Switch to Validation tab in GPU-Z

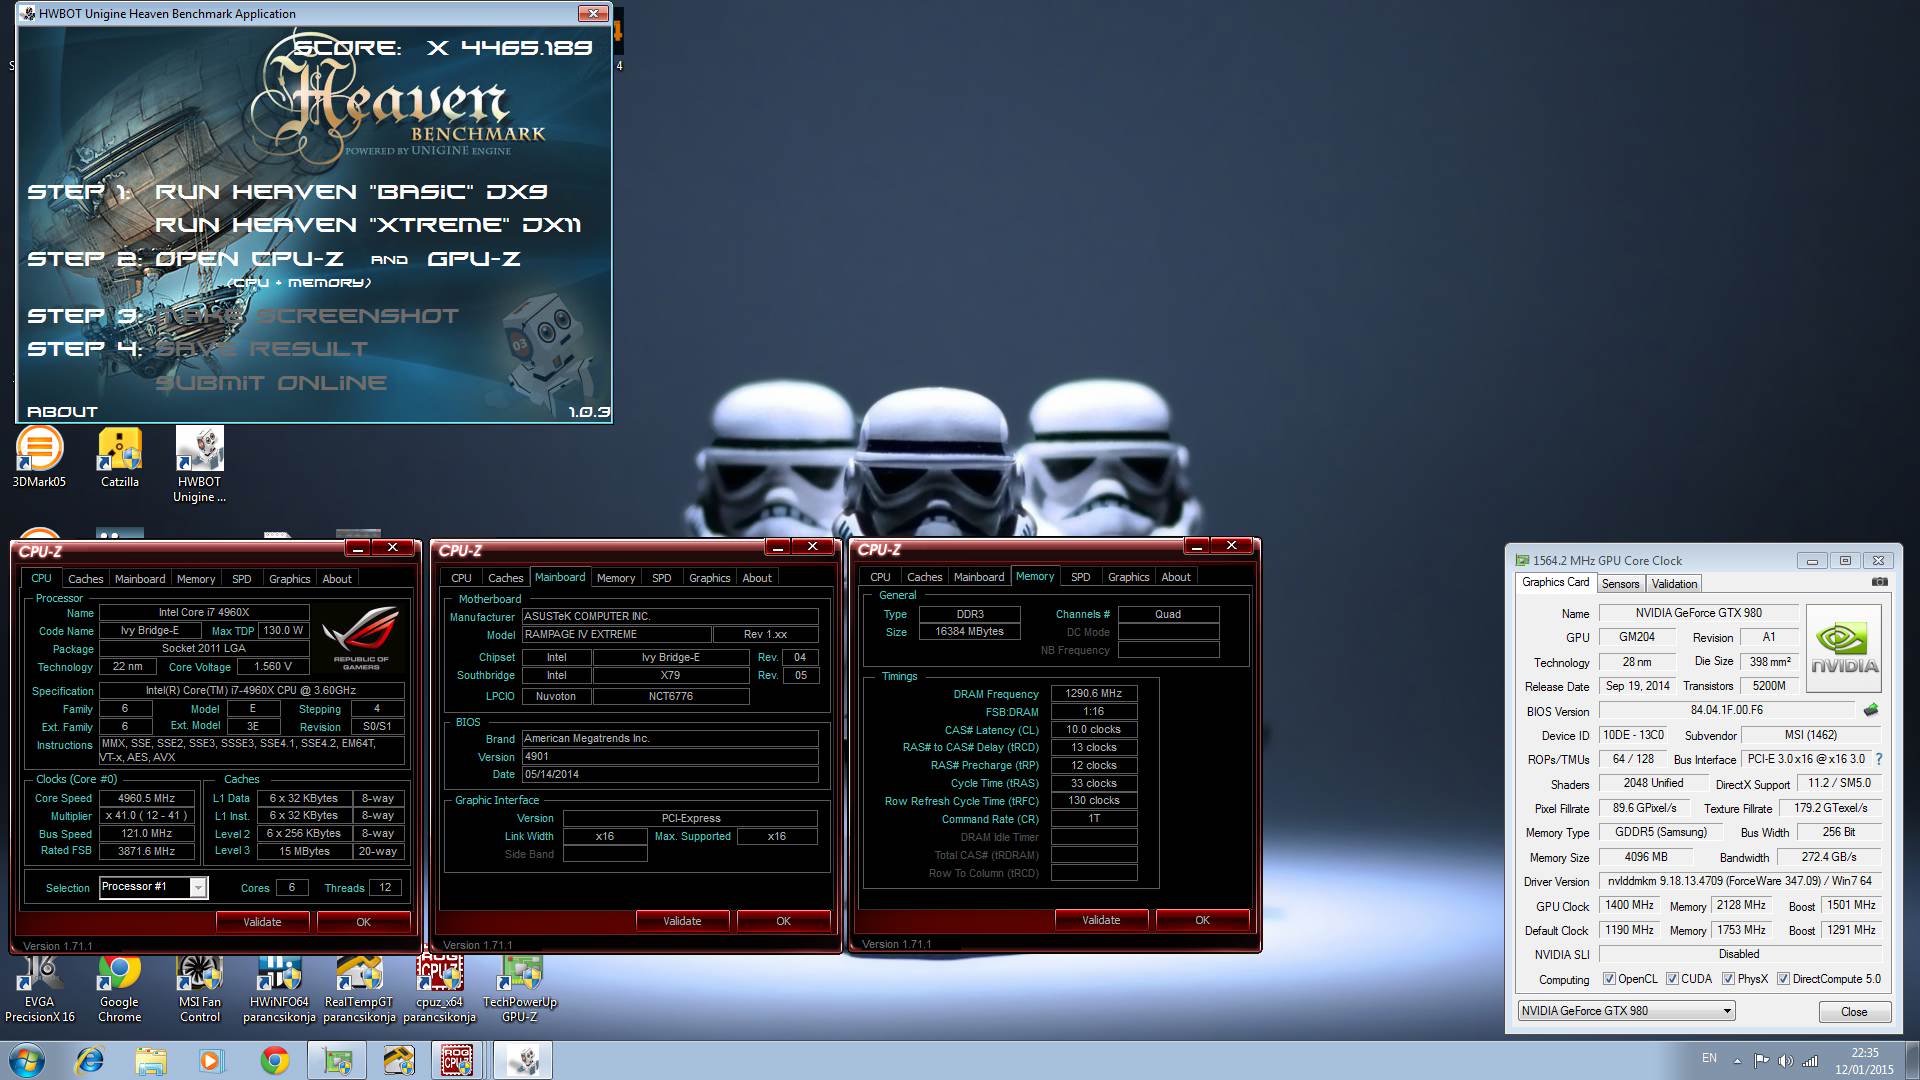pos(1674,584)
